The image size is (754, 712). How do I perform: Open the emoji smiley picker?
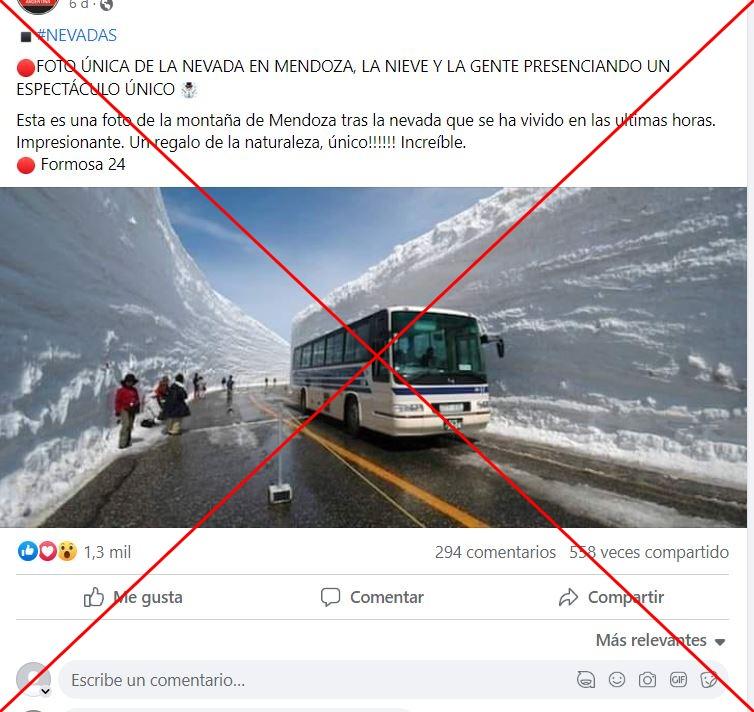click(x=616, y=680)
